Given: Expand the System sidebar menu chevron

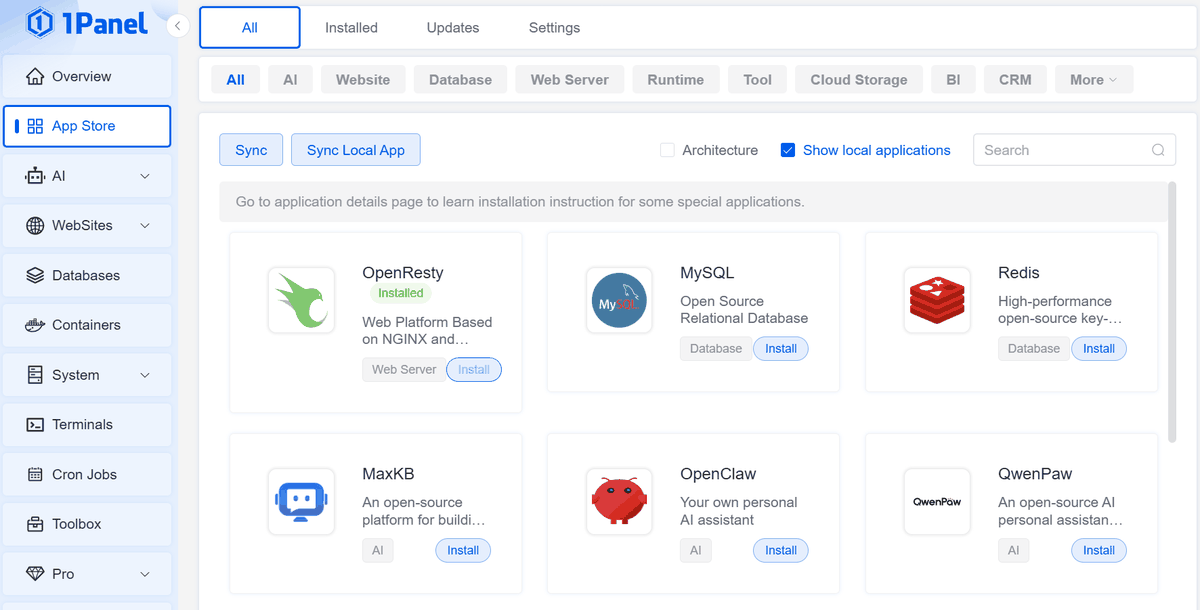Looking at the screenshot, I should click(x=145, y=375).
